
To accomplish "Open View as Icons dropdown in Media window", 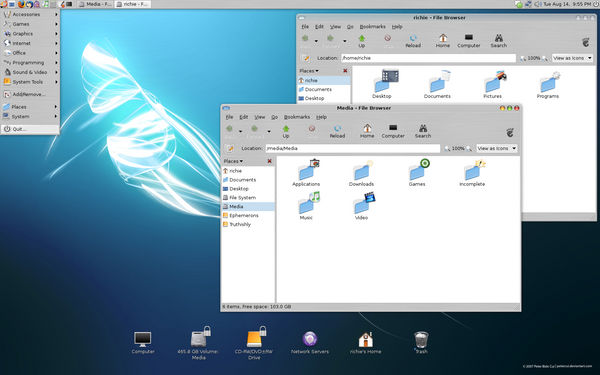I will pyautogui.click(x=497, y=148).
